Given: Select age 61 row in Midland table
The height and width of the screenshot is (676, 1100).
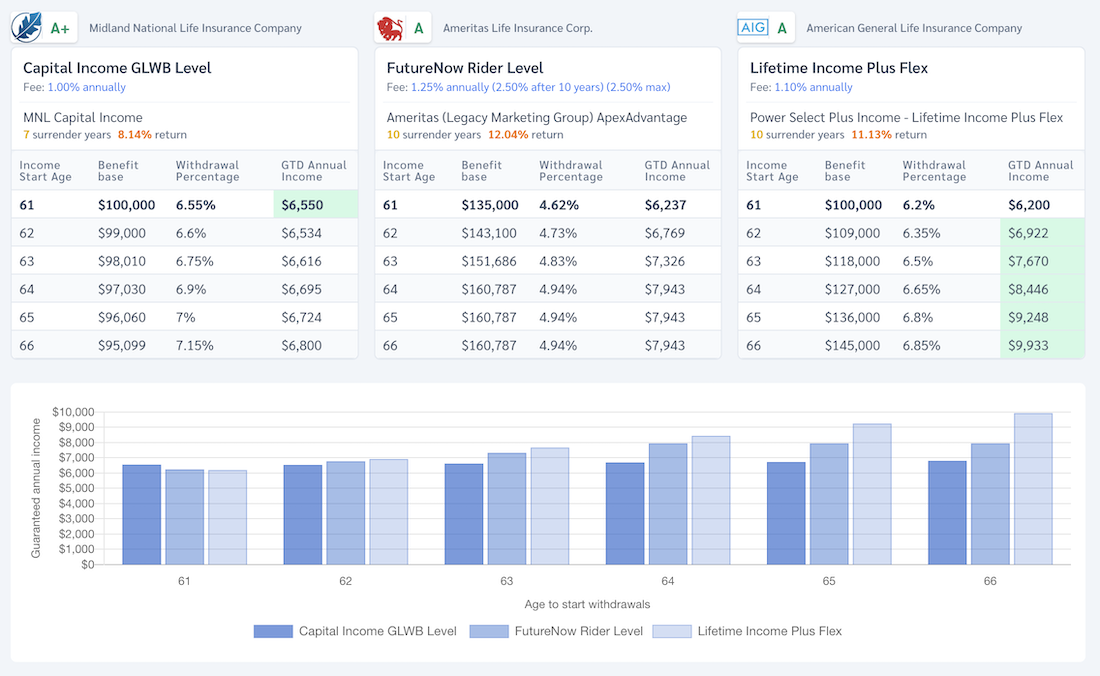Looking at the screenshot, I should pyautogui.click(x=185, y=205).
